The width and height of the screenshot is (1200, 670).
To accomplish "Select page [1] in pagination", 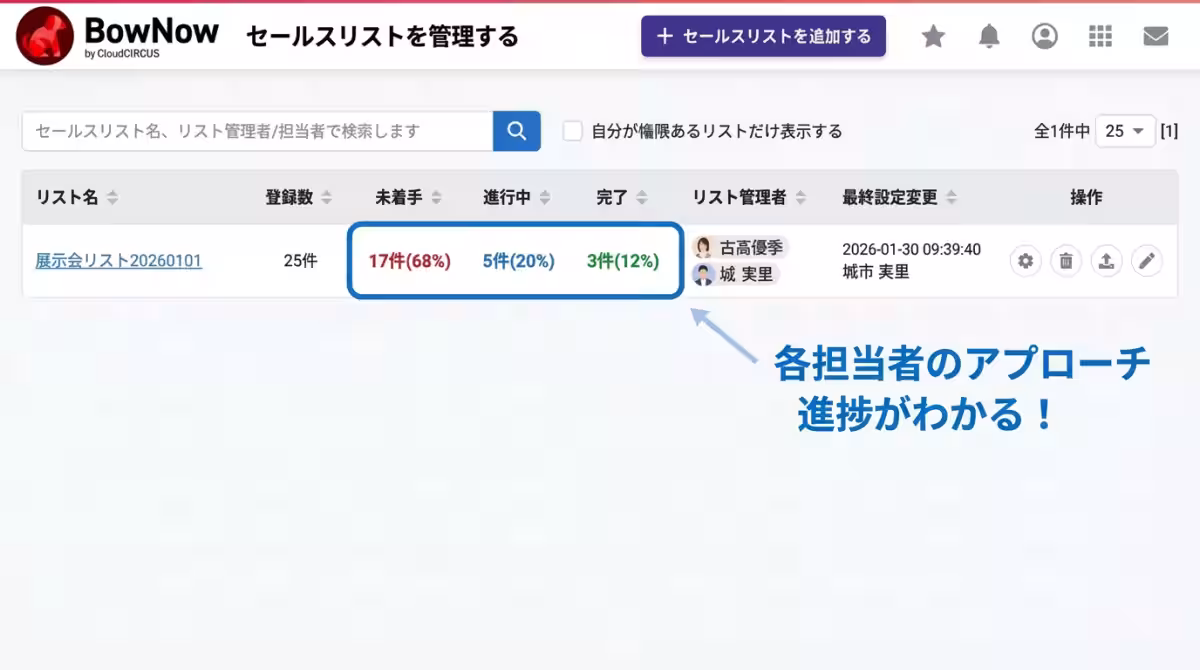I will click(x=1172, y=131).
